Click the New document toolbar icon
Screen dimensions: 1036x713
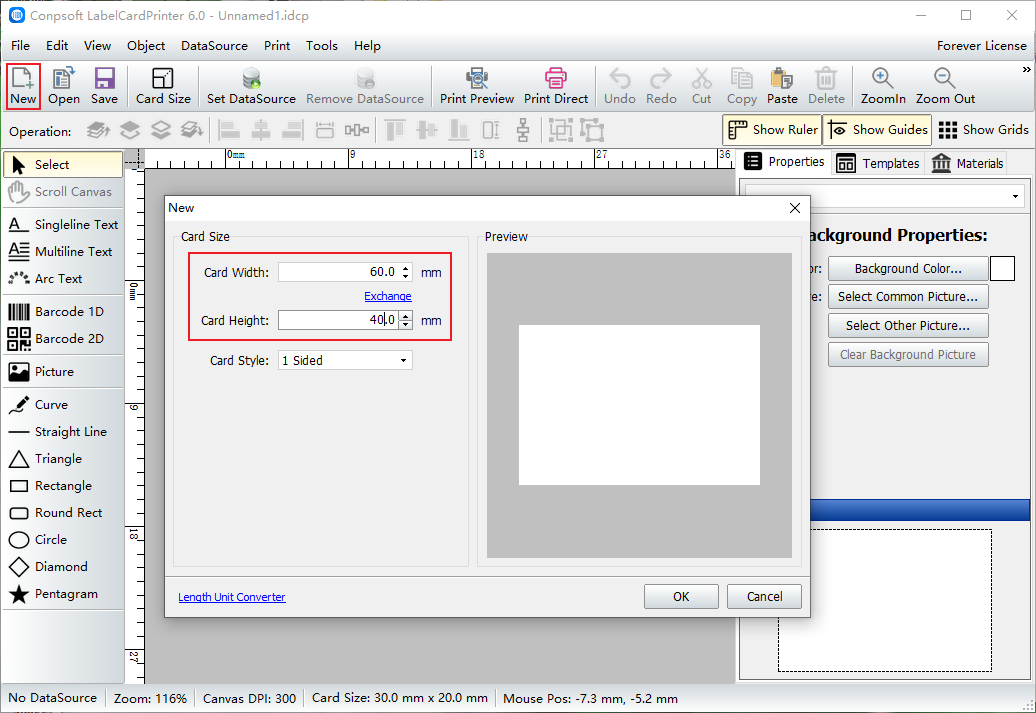(23, 86)
